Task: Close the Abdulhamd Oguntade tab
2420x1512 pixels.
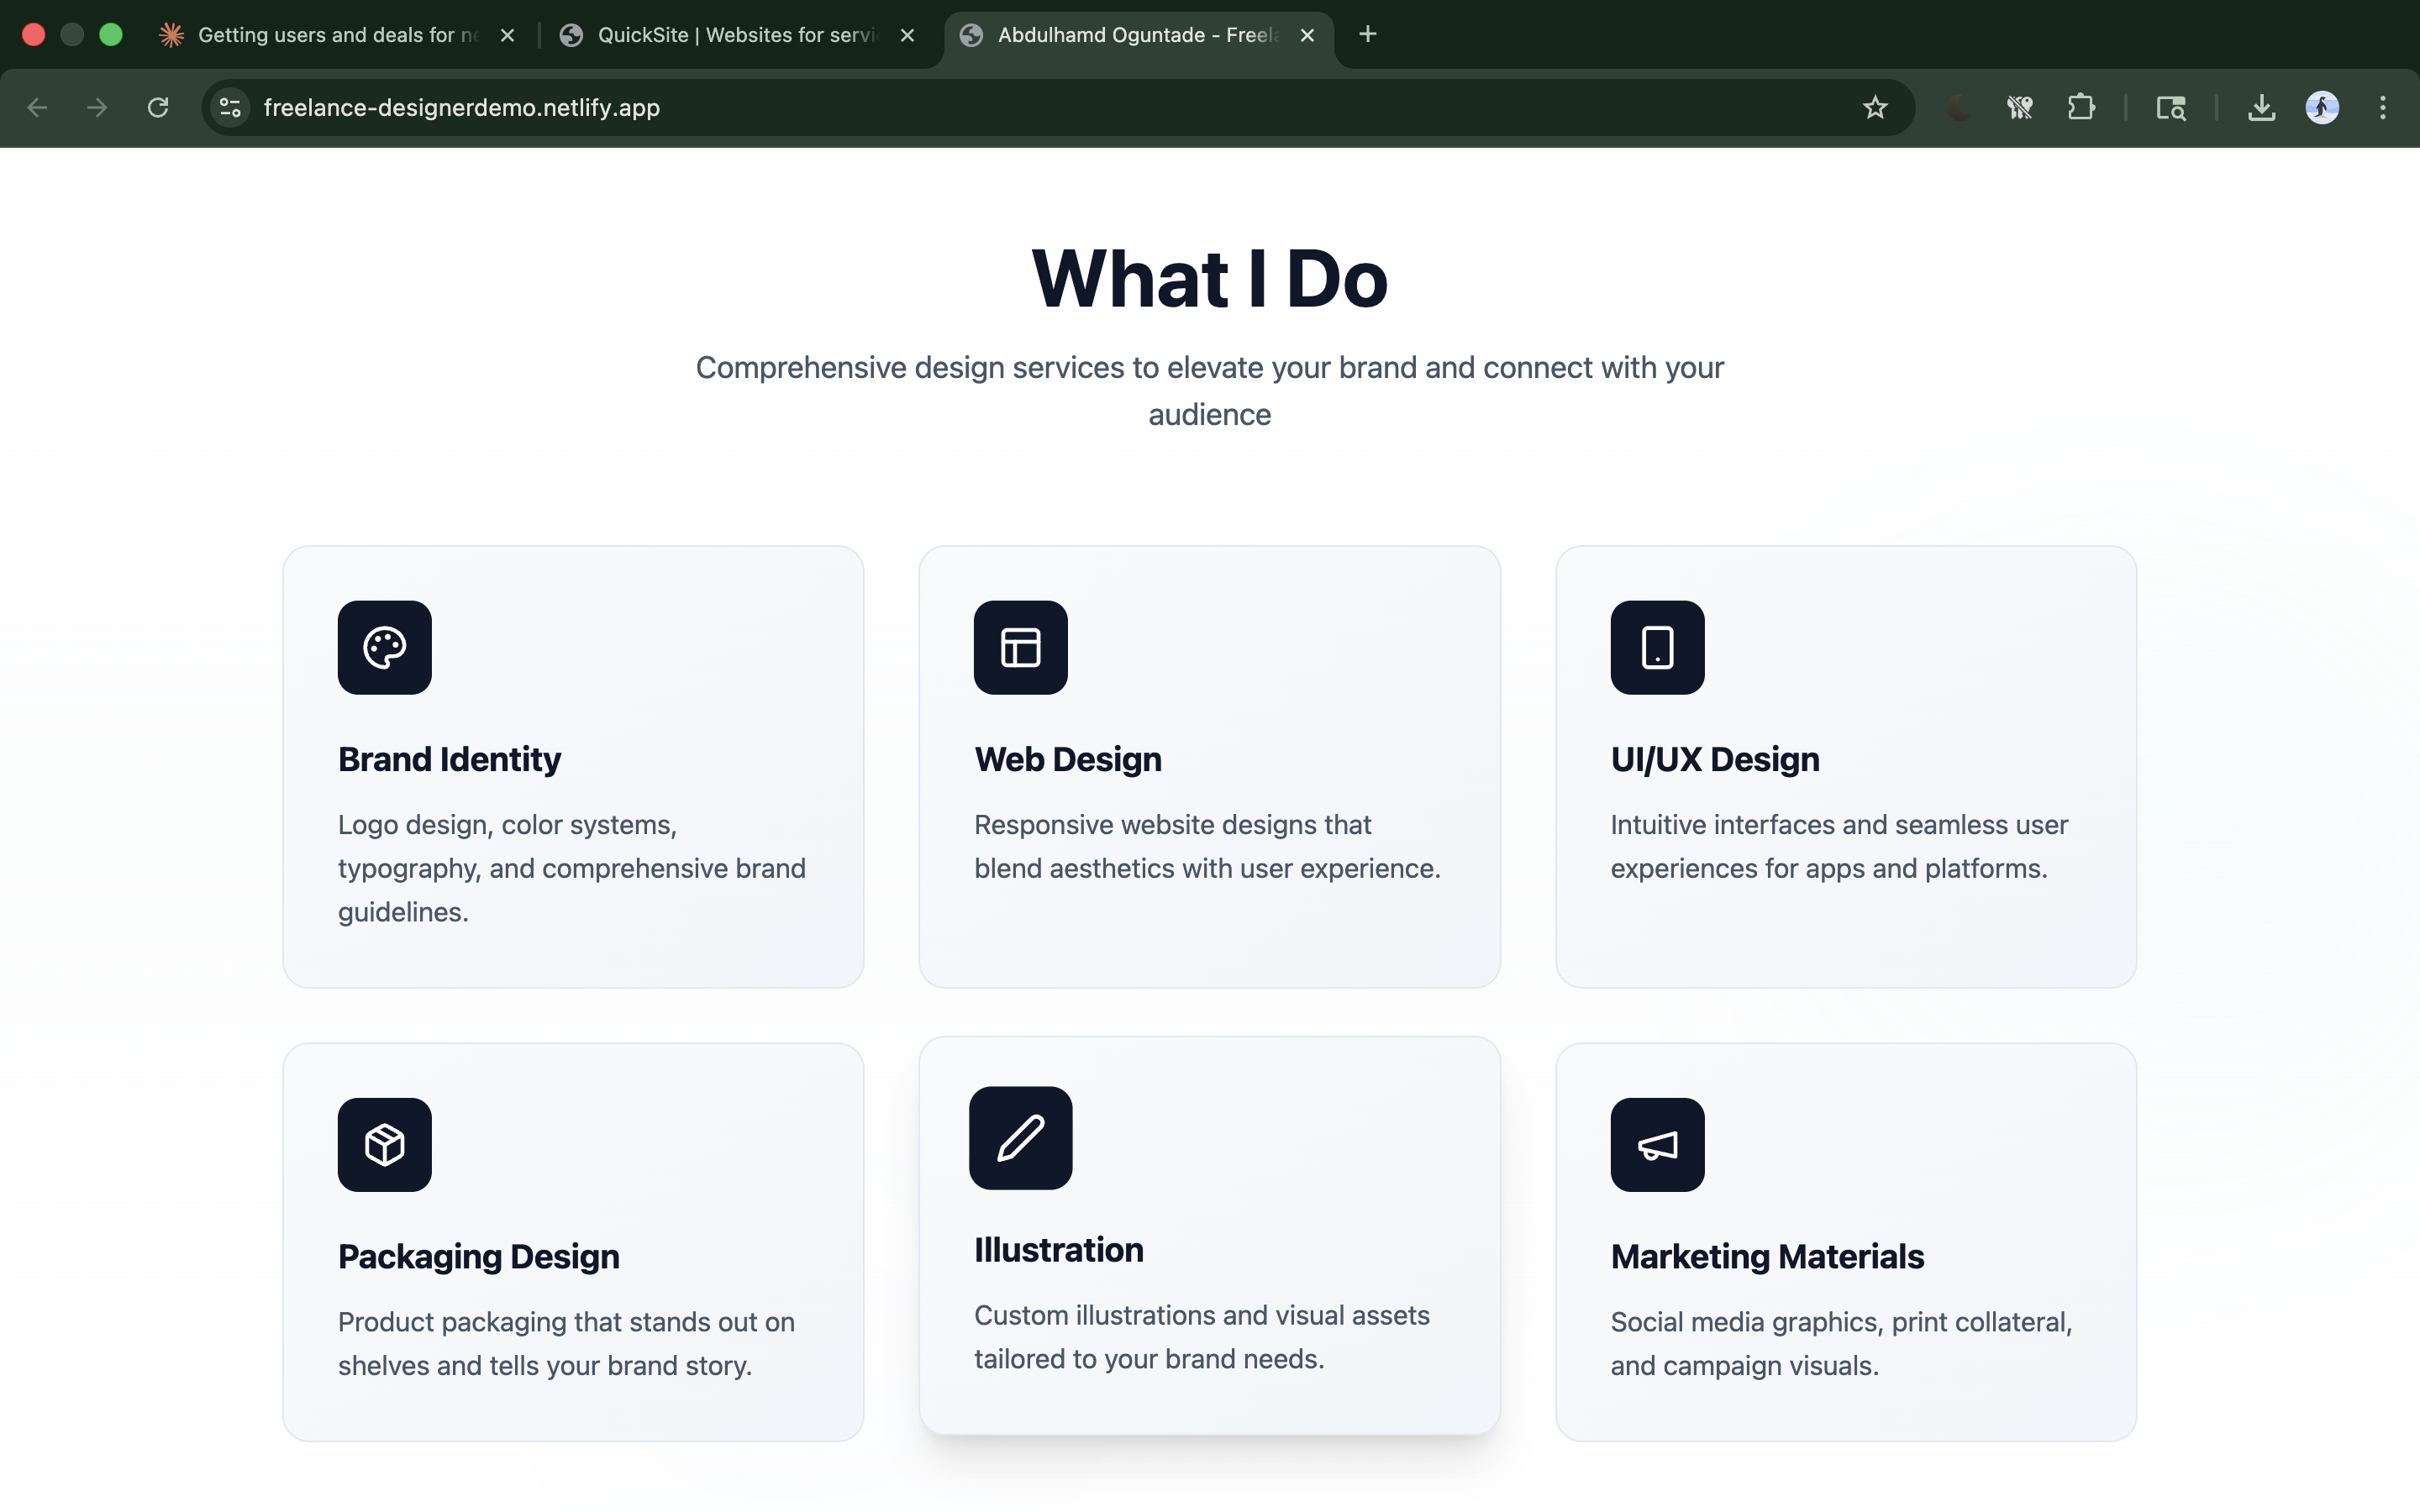Action: click(x=1307, y=35)
